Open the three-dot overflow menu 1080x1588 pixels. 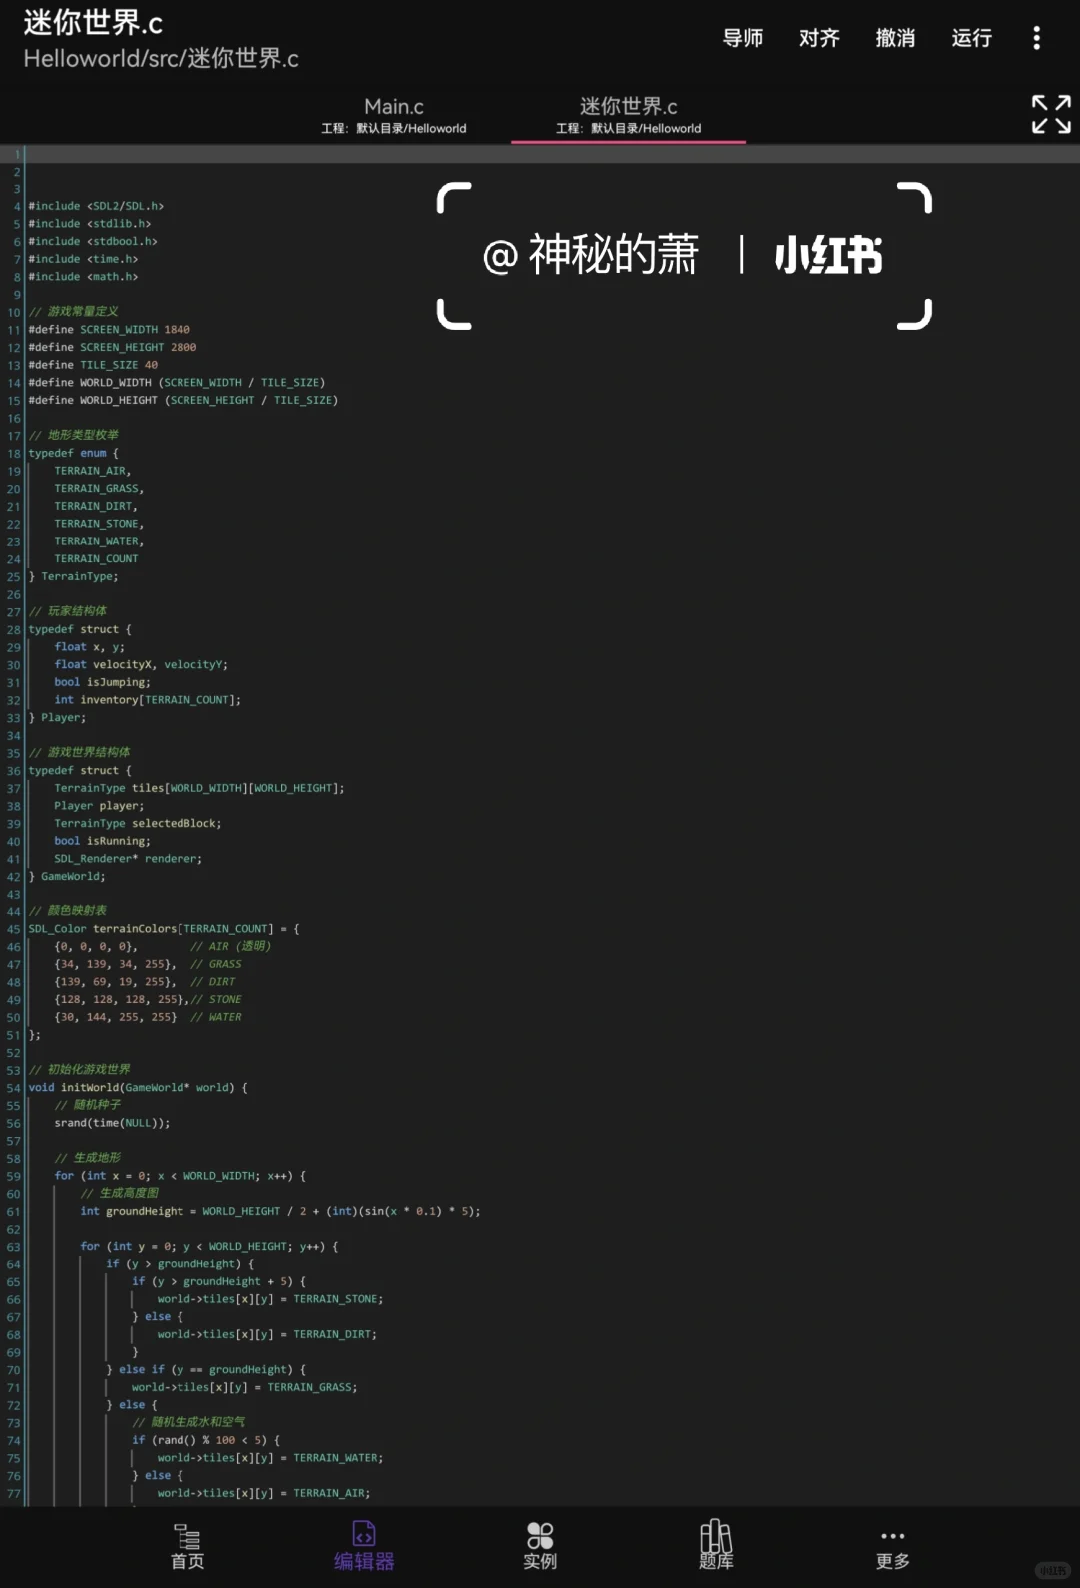[x=1036, y=38]
